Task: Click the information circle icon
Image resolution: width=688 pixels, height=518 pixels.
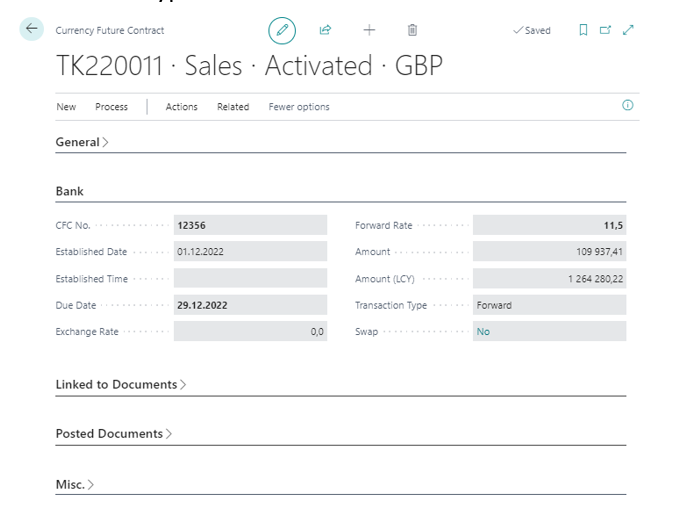Action: click(x=628, y=105)
